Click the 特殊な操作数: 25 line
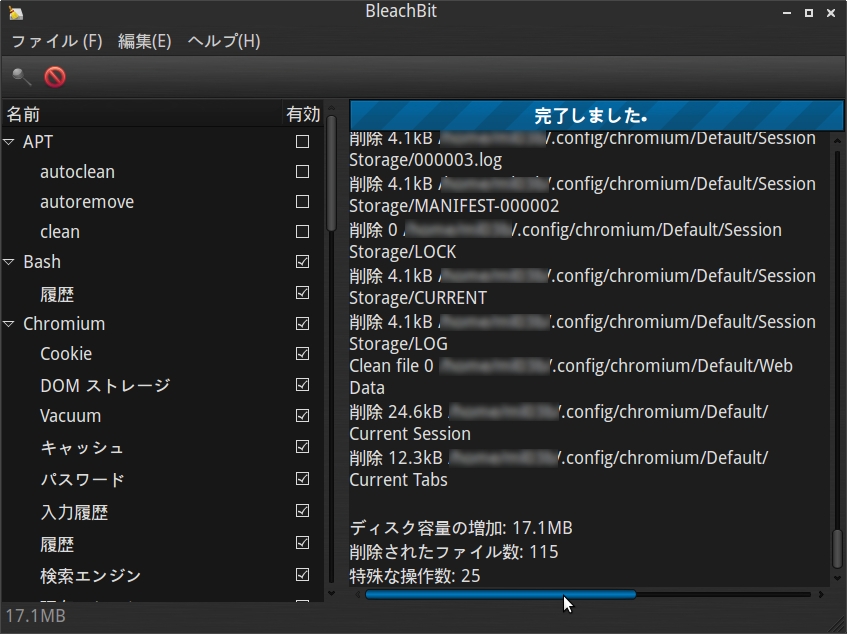This screenshot has width=847, height=634. click(415, 576)
